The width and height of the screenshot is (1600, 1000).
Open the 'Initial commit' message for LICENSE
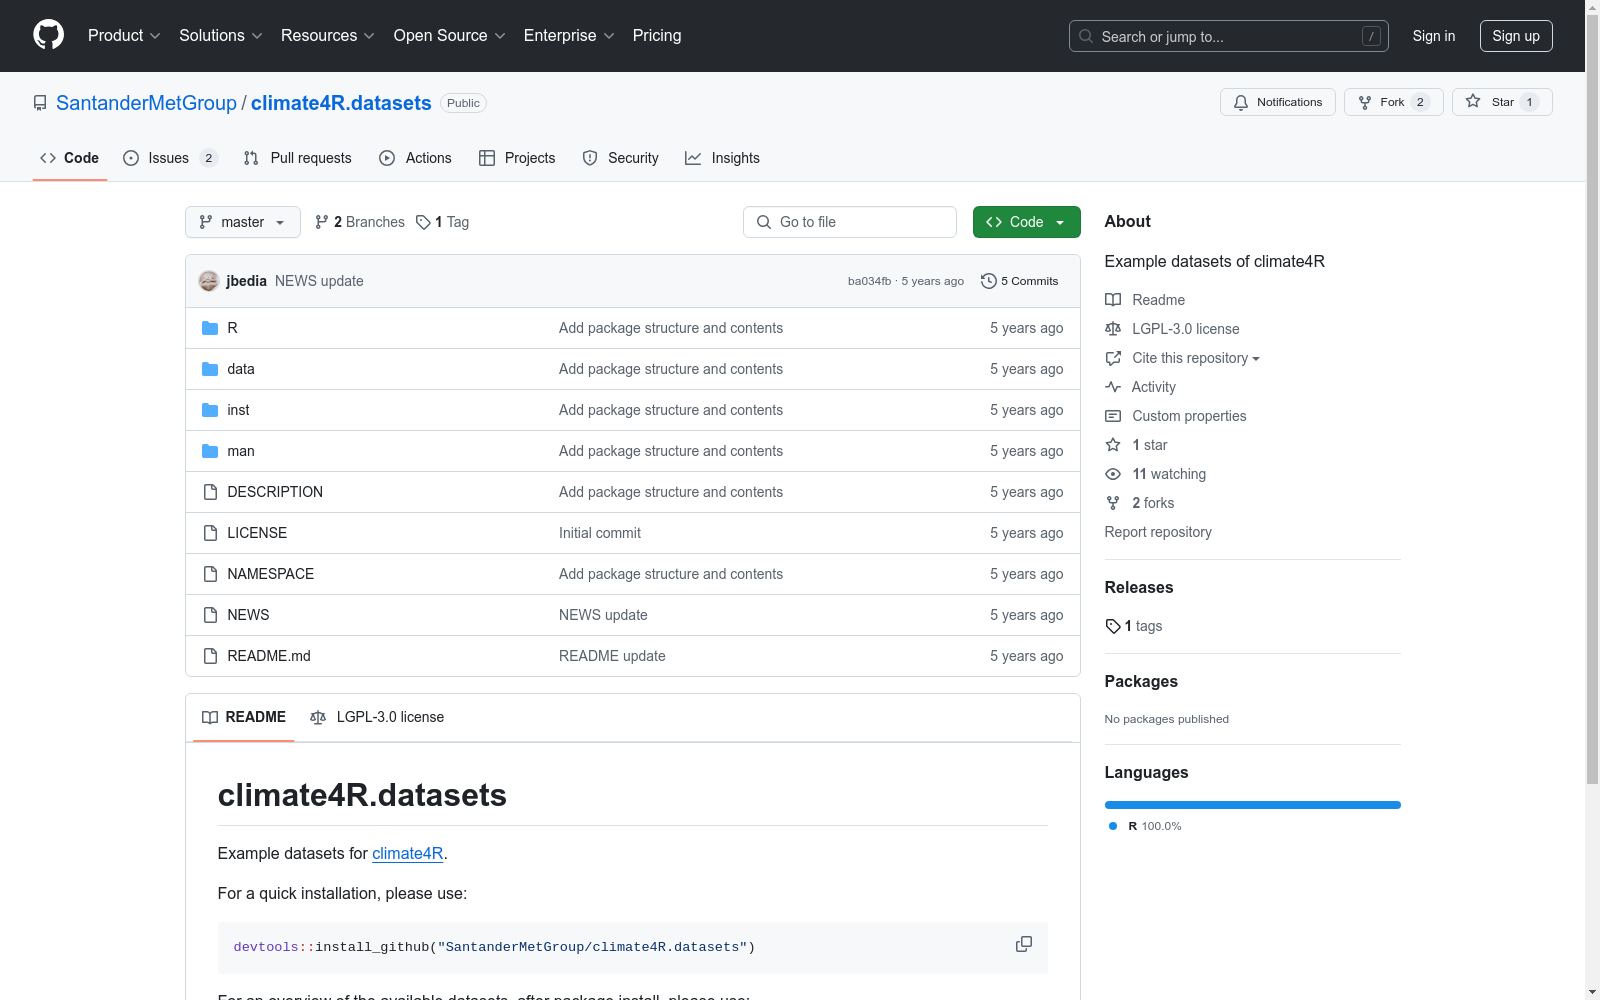point(600,533)
